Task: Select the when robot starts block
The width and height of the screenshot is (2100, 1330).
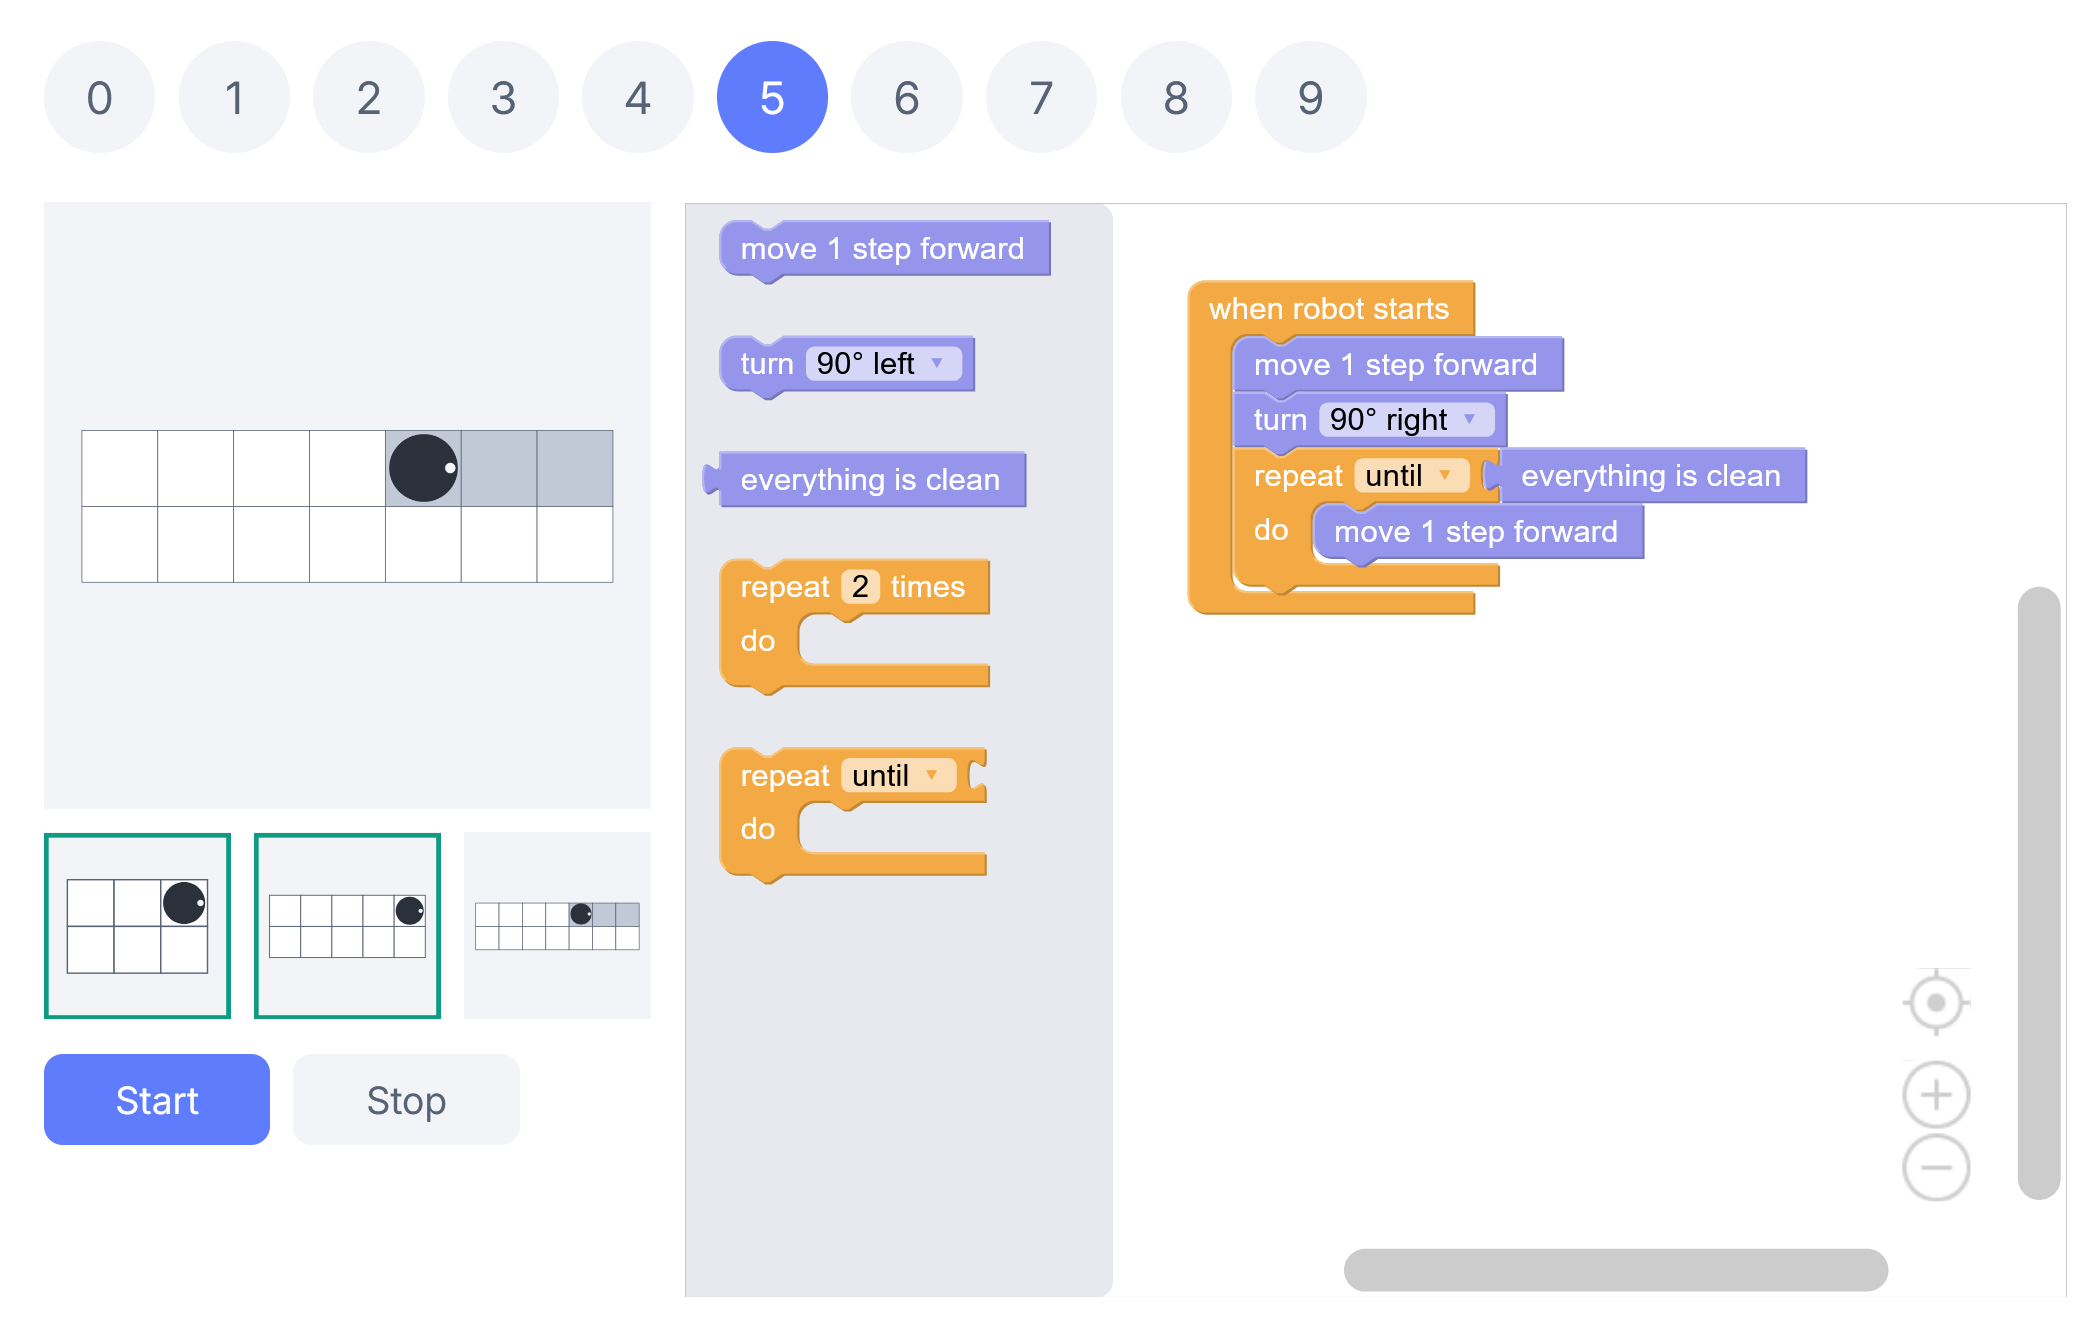Action: point(1329,308)
